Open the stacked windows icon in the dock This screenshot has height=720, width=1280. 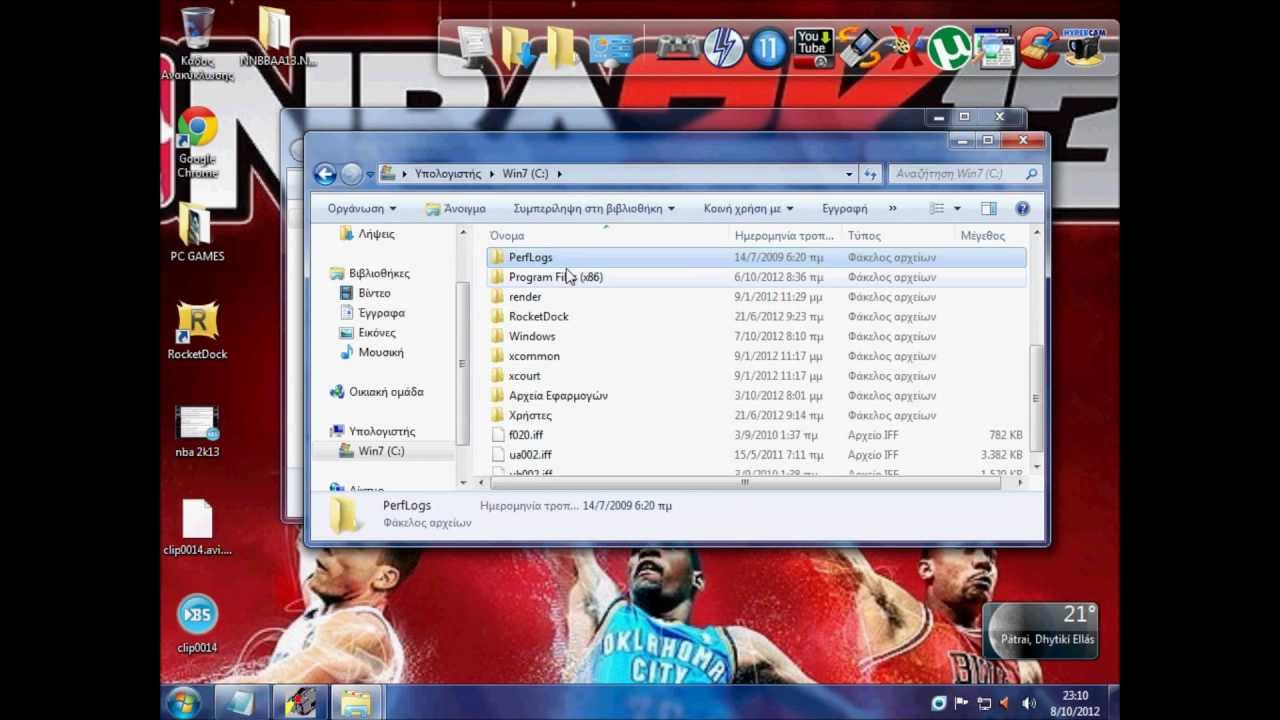pyautogui.click(x=994, y=48)
